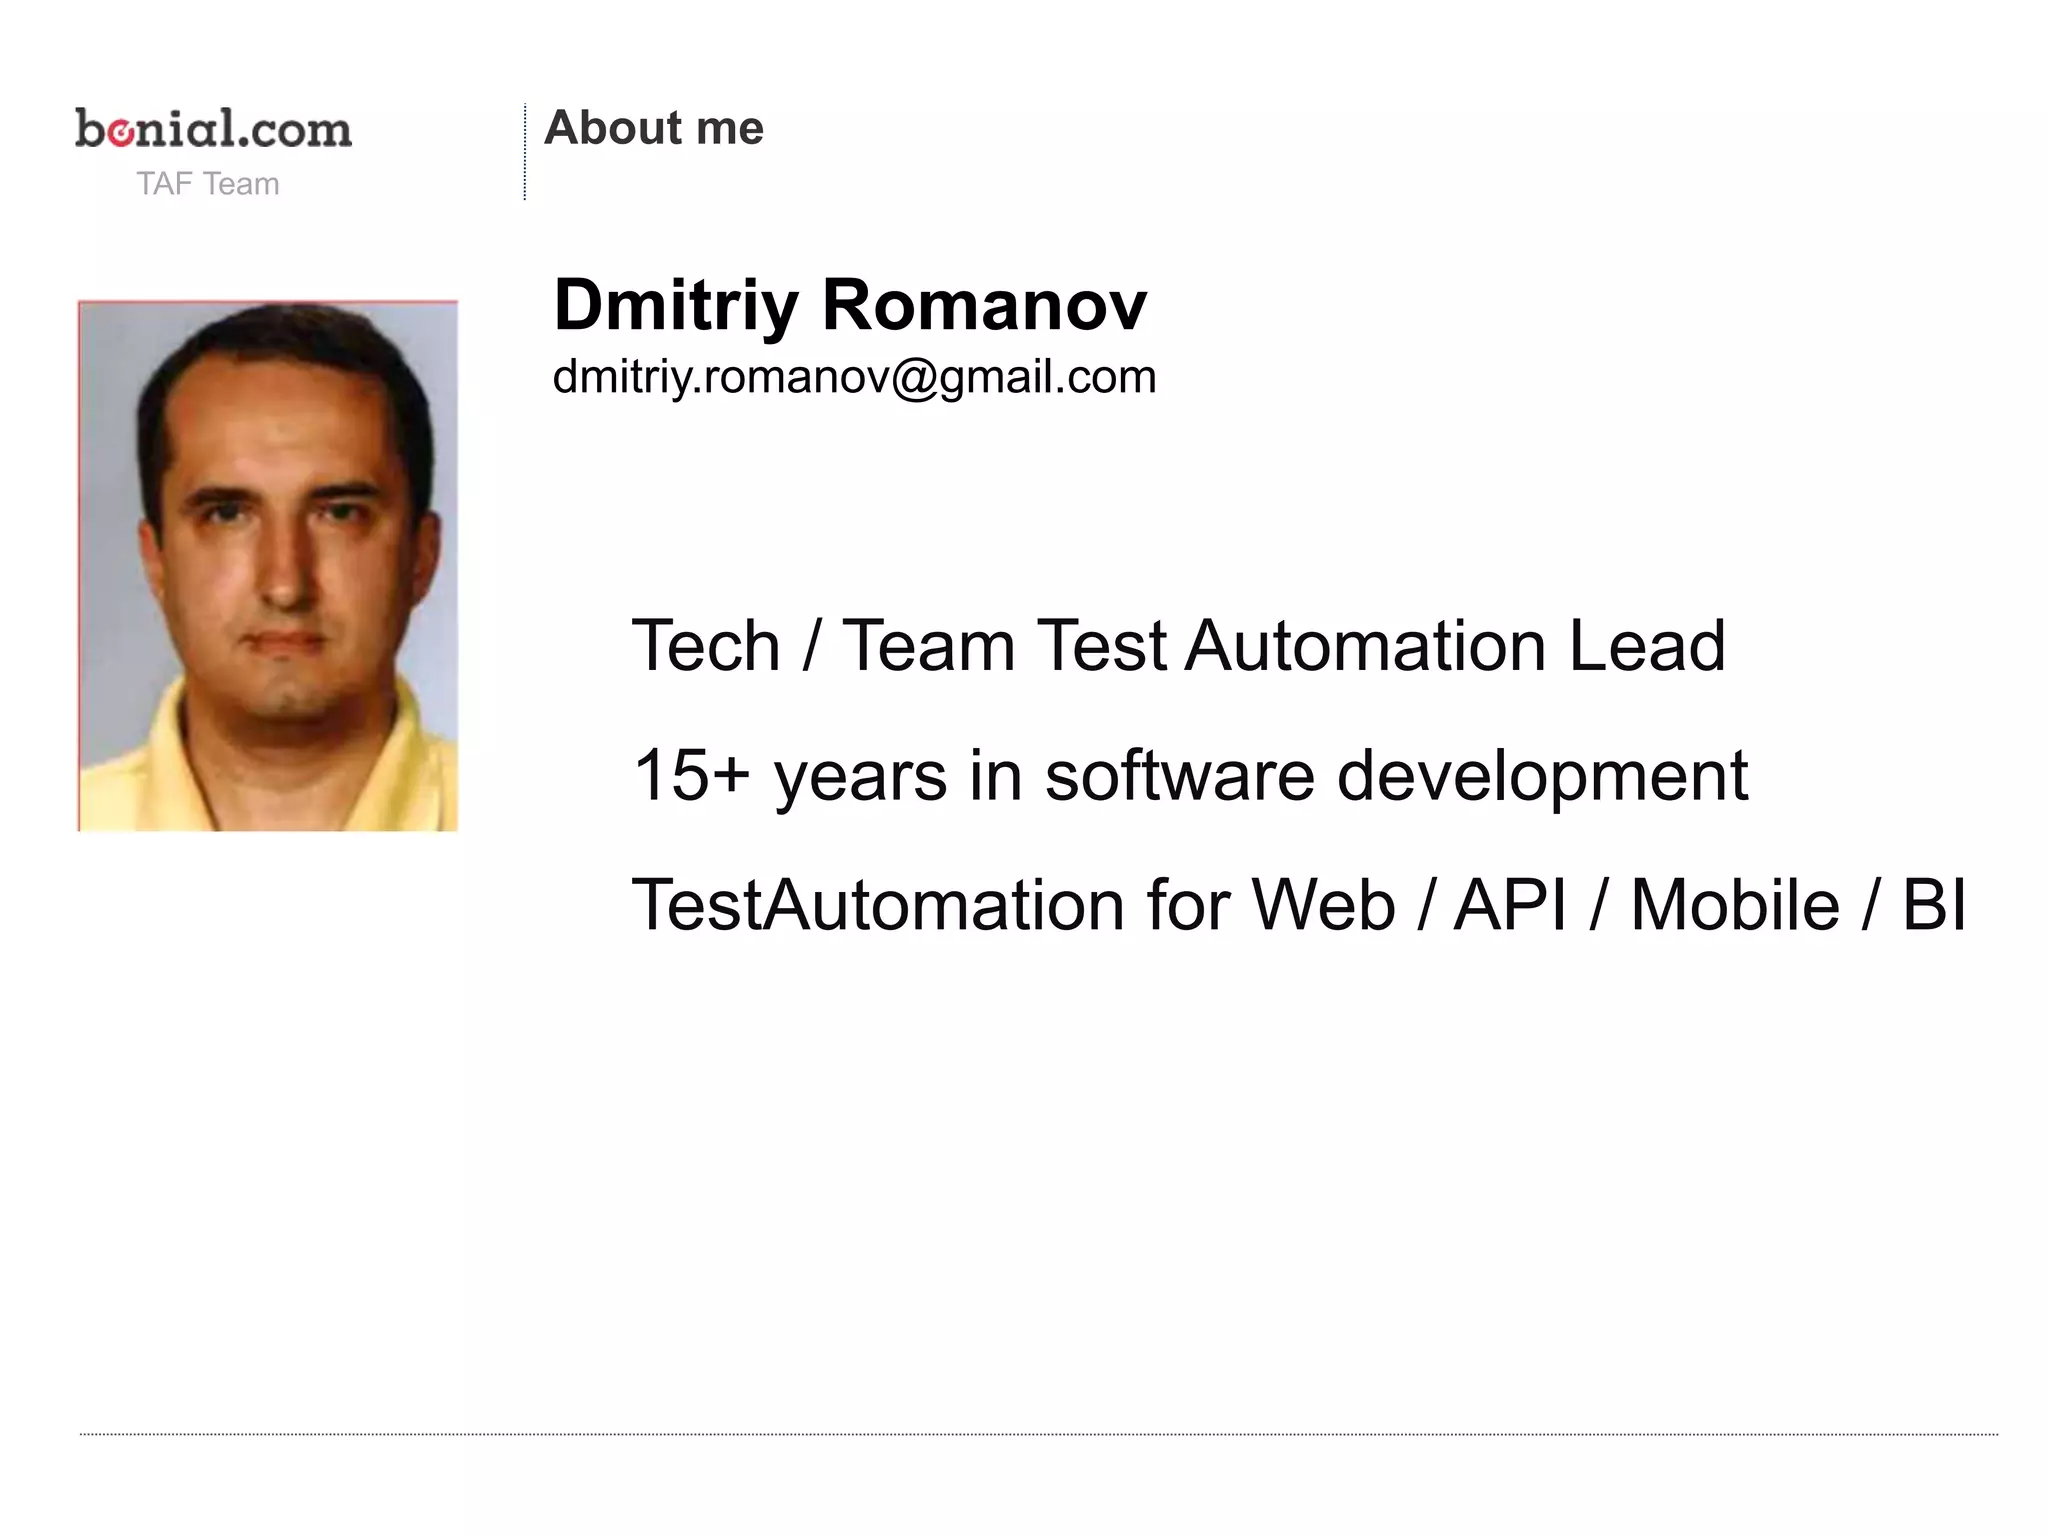This screenshot has height=1536, width=2048.
Task: Click 'Tech / Team Test Automation Lead' line
Action: (x=1178, y=645)
